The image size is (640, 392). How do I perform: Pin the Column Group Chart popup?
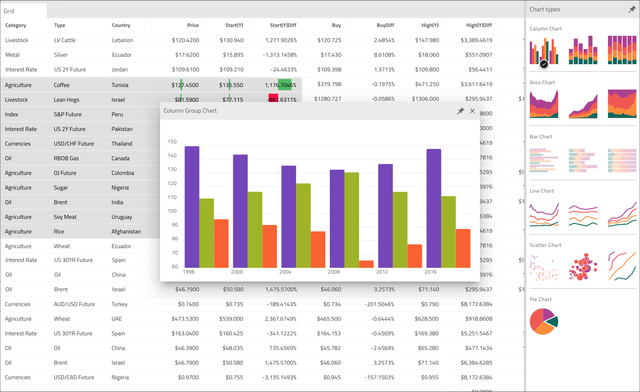click(x=460, y=111)
